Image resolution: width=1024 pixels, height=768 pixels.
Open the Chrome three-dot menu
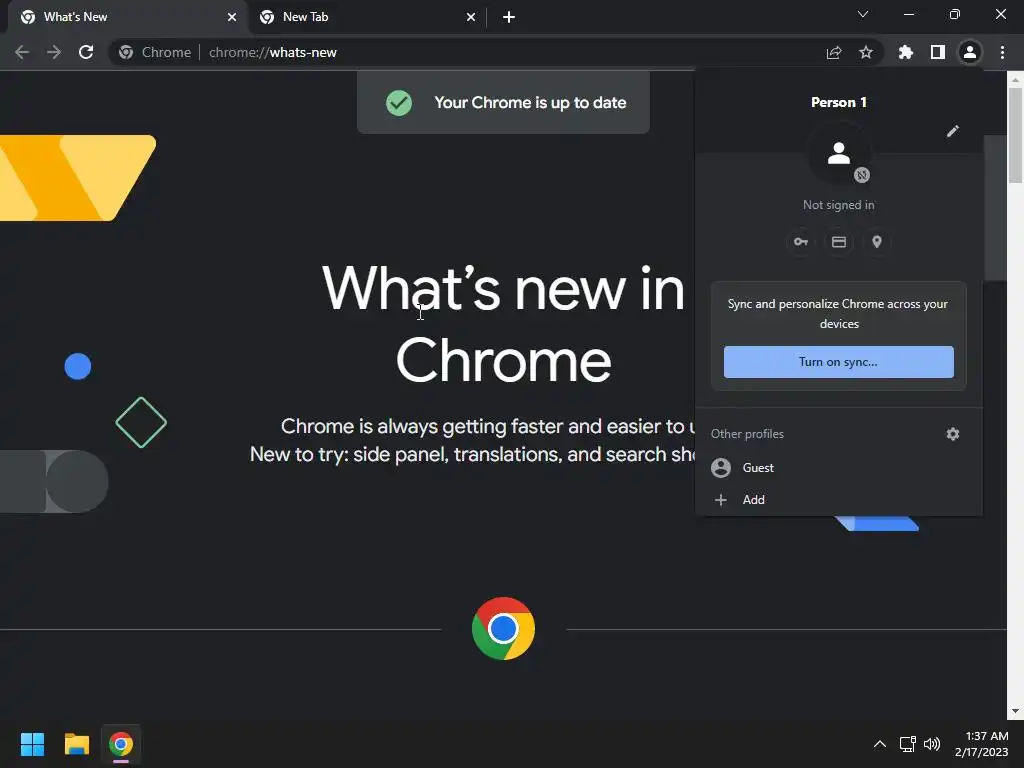1002,52
